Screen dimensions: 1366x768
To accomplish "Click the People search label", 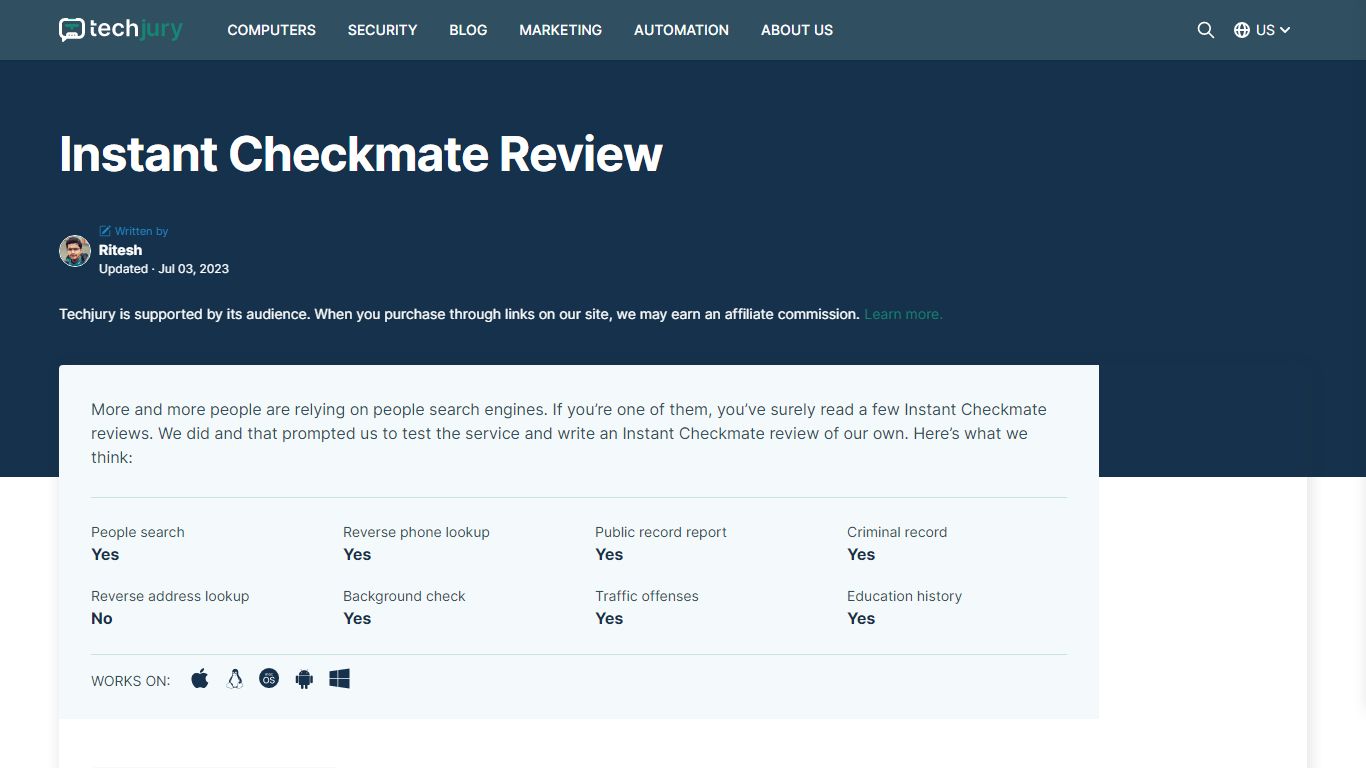I will point(138,532).
